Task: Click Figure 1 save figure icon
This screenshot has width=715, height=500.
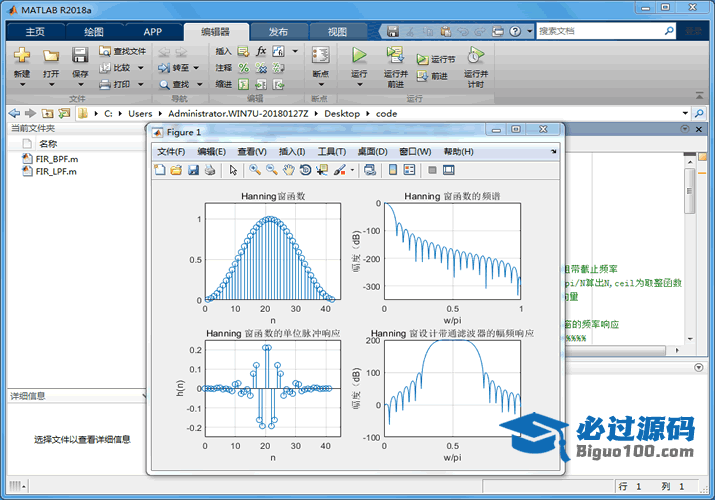Action: (193, 170)
